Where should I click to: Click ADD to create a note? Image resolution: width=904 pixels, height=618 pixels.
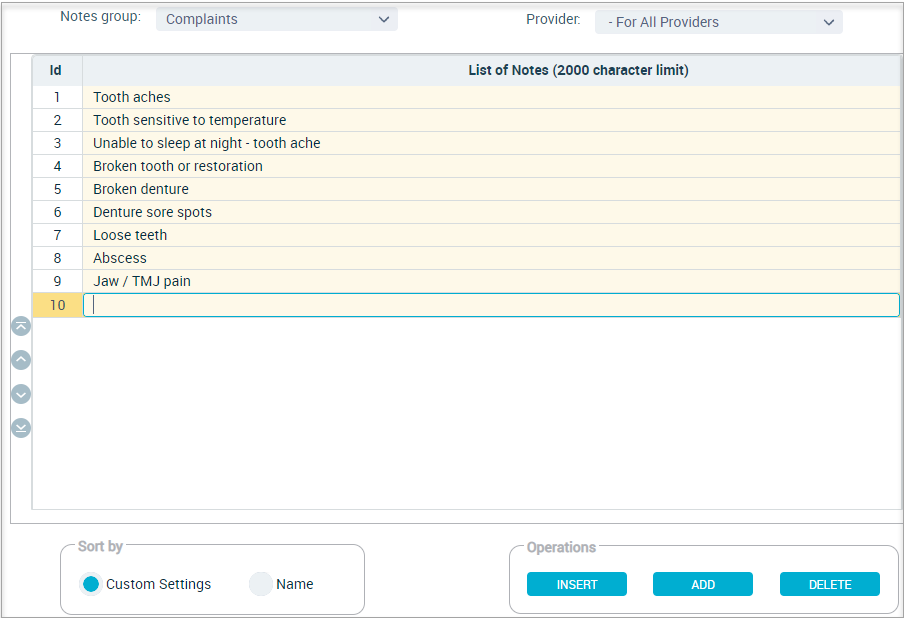pyautogui.click(x=703, y=584)
